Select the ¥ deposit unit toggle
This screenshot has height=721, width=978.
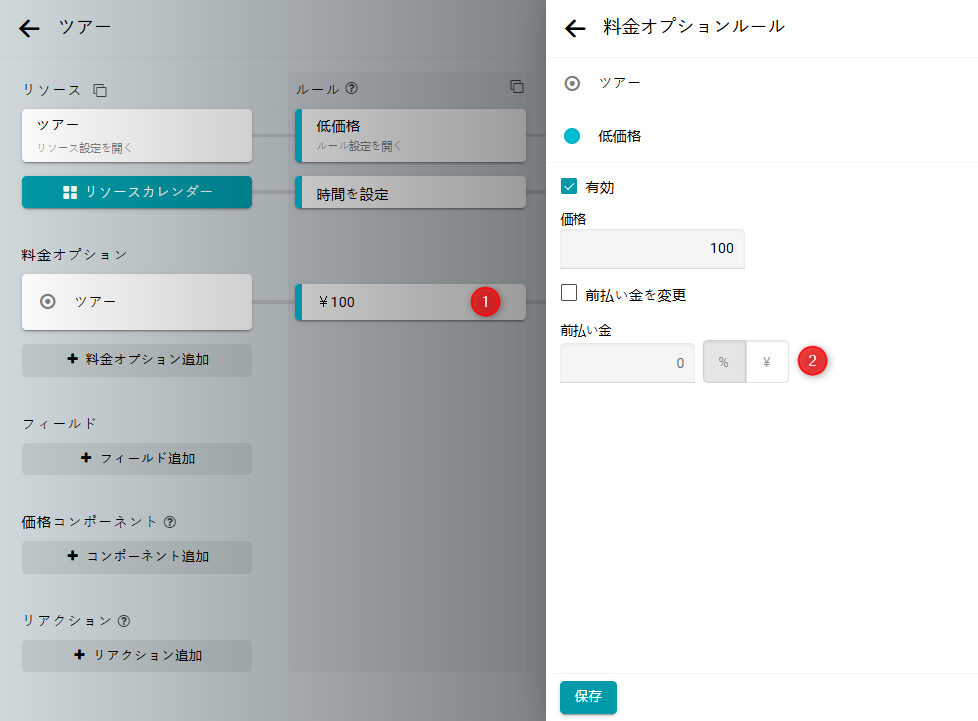coord(766,362)
